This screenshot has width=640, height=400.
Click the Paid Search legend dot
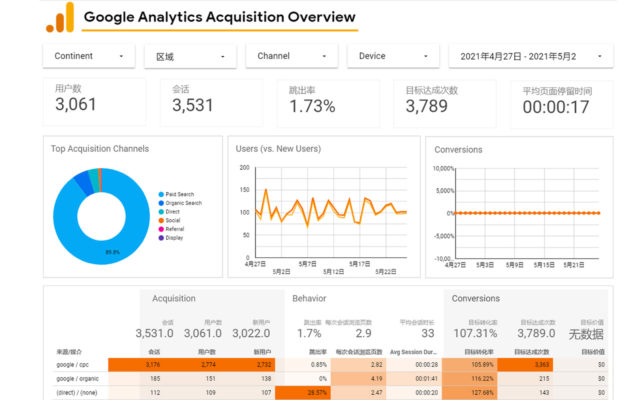[x=160, y=194]
